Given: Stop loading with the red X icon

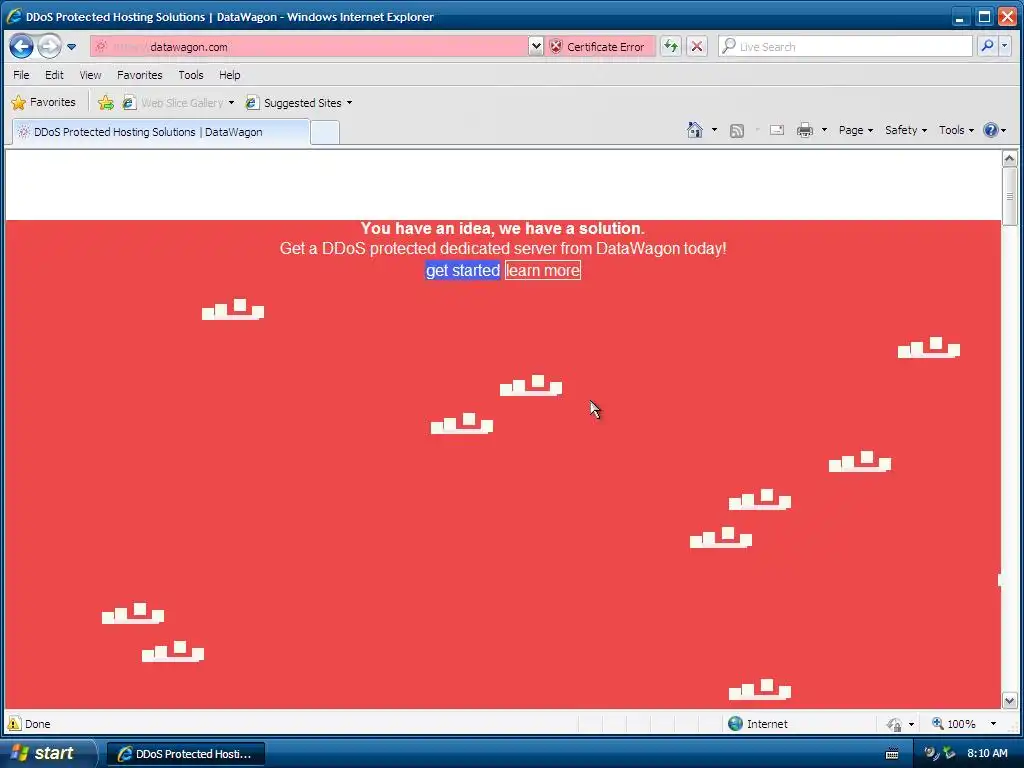Looking at the screenshot, I should coord(697,46).
